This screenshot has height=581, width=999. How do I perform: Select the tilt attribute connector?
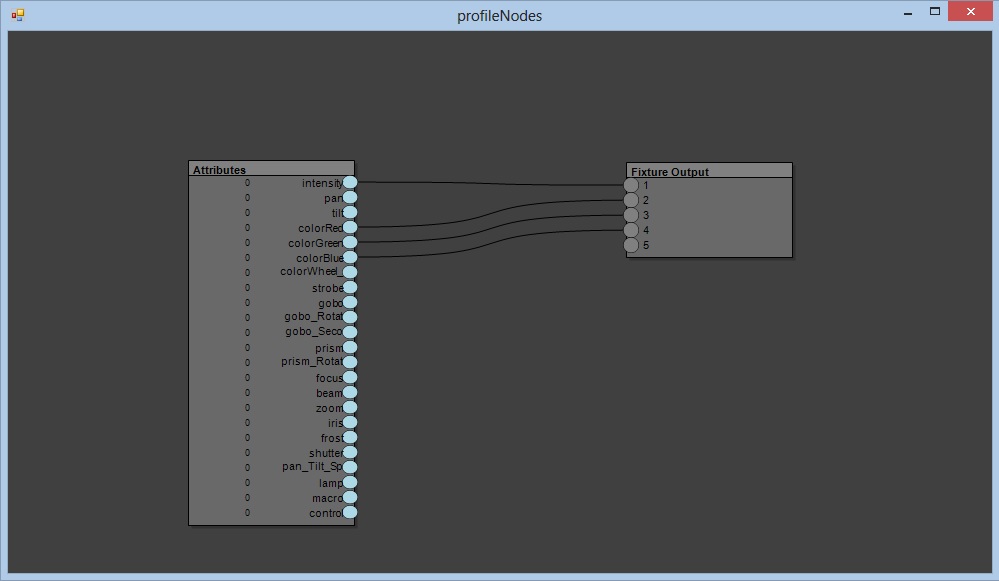point(350,213)
